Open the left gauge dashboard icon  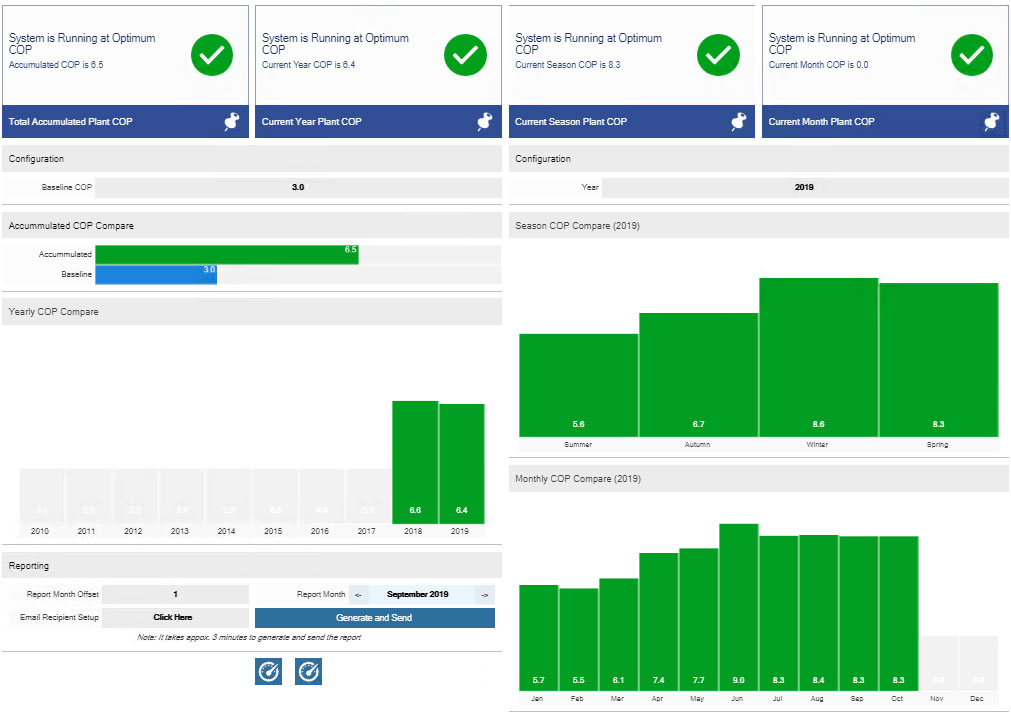pos(268,672)
